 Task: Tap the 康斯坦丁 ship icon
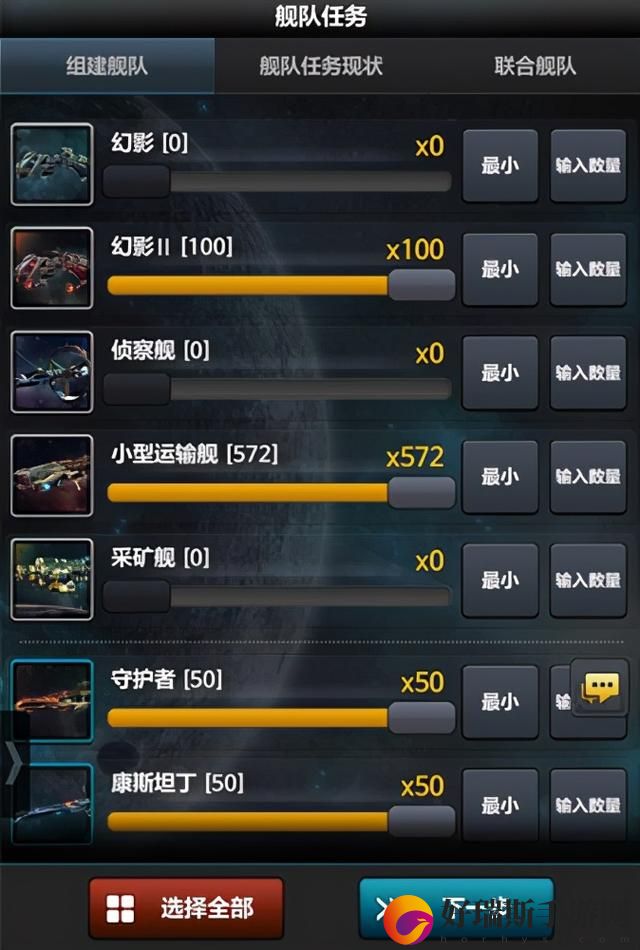[x=52, y=805]
